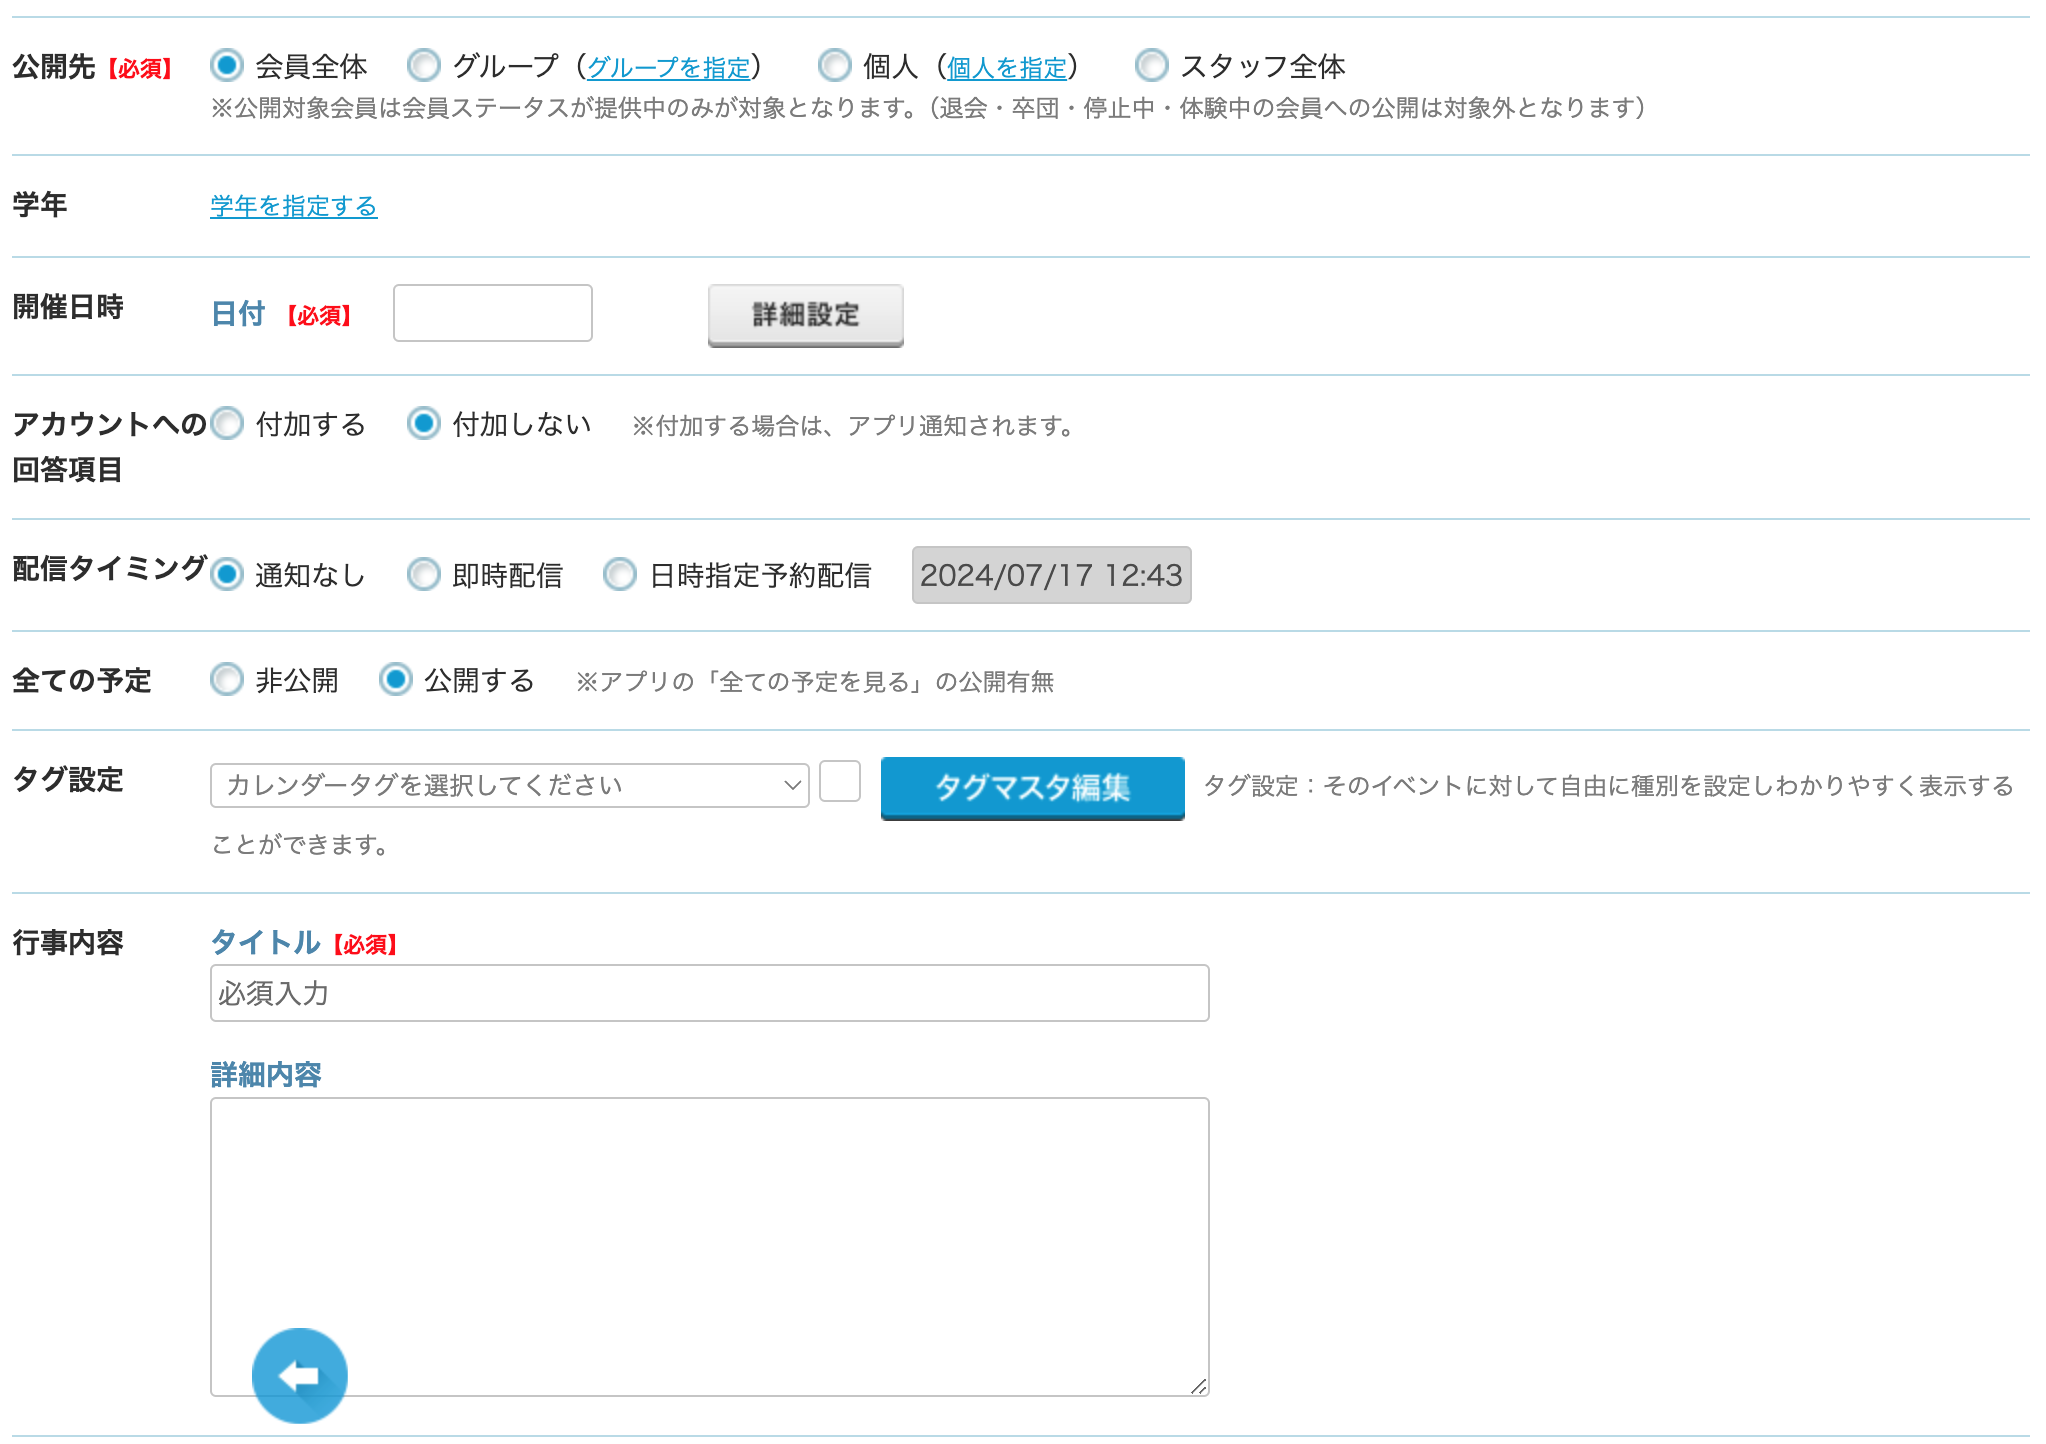Toggle the checkbox beside the tag dropdown

(840, 781)
